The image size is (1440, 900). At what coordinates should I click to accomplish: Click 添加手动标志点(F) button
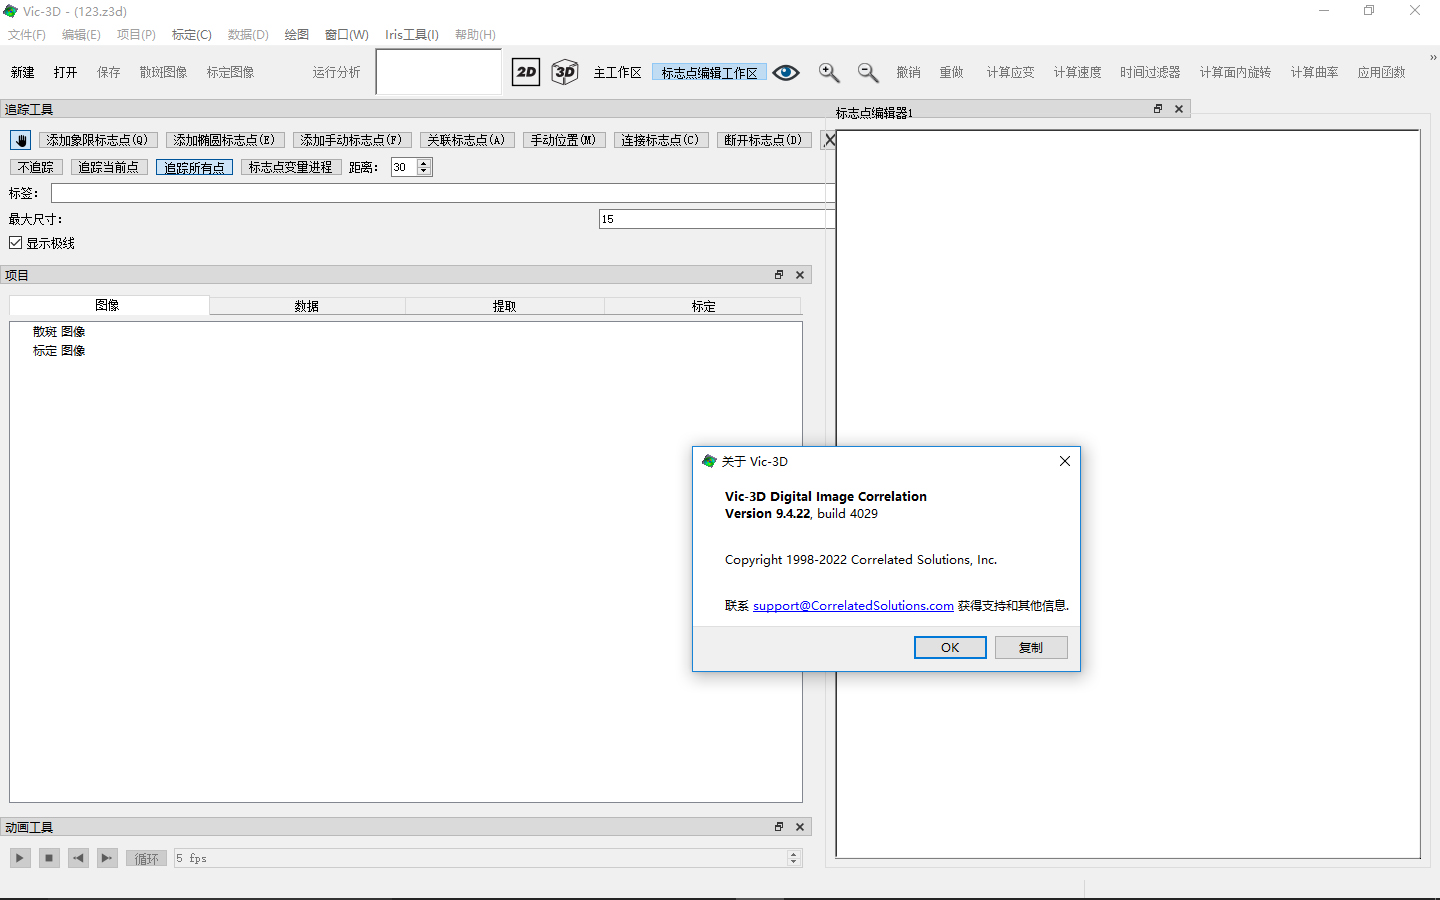tap(352, 140)
